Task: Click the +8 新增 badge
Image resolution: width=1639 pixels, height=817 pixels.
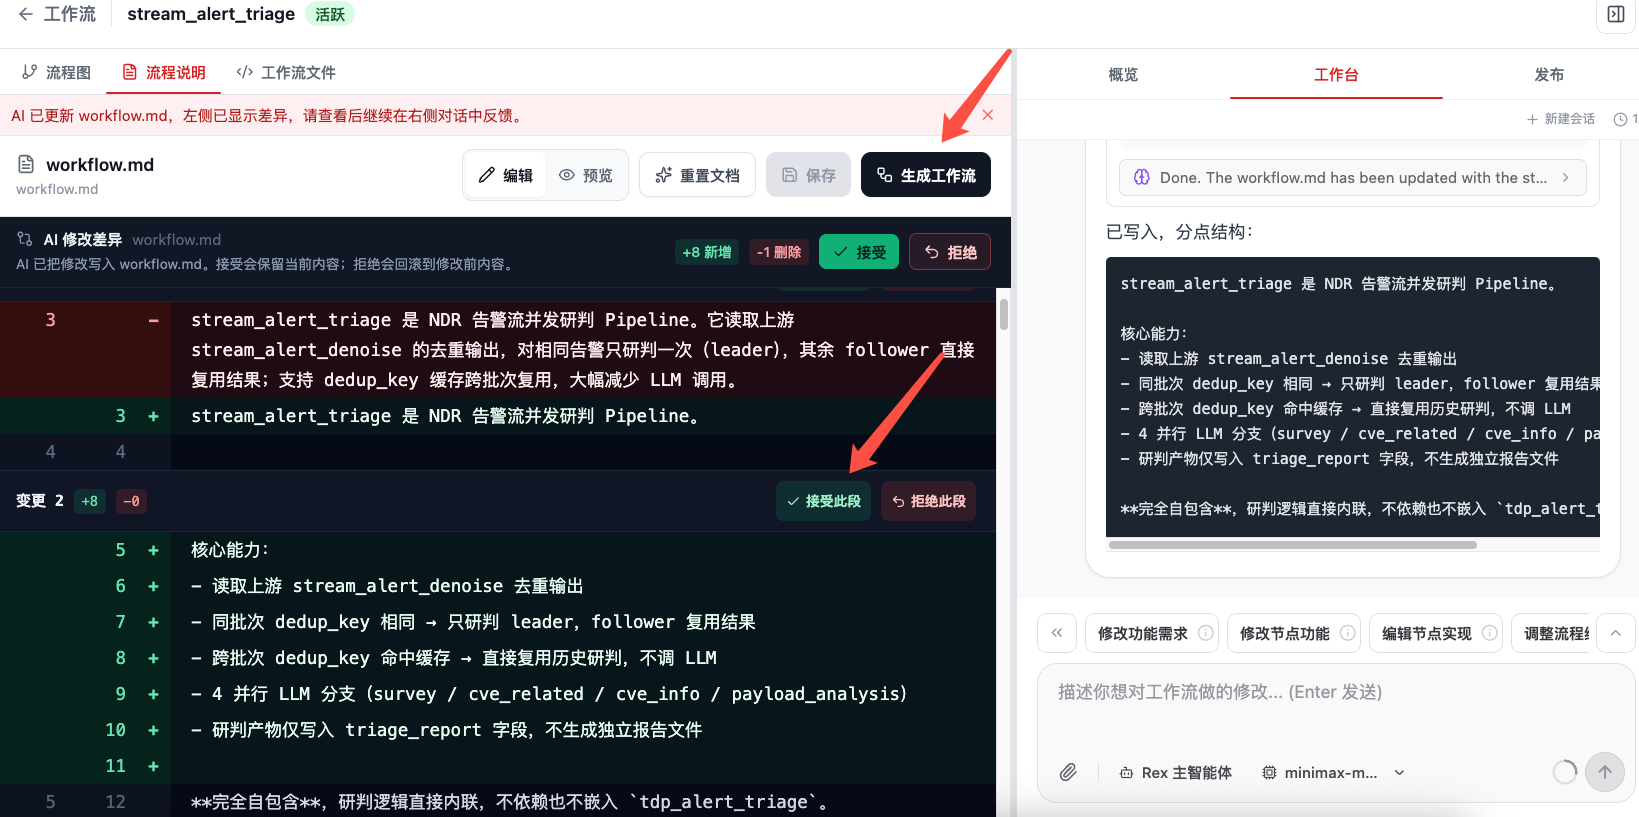Action: pos(707,252)
